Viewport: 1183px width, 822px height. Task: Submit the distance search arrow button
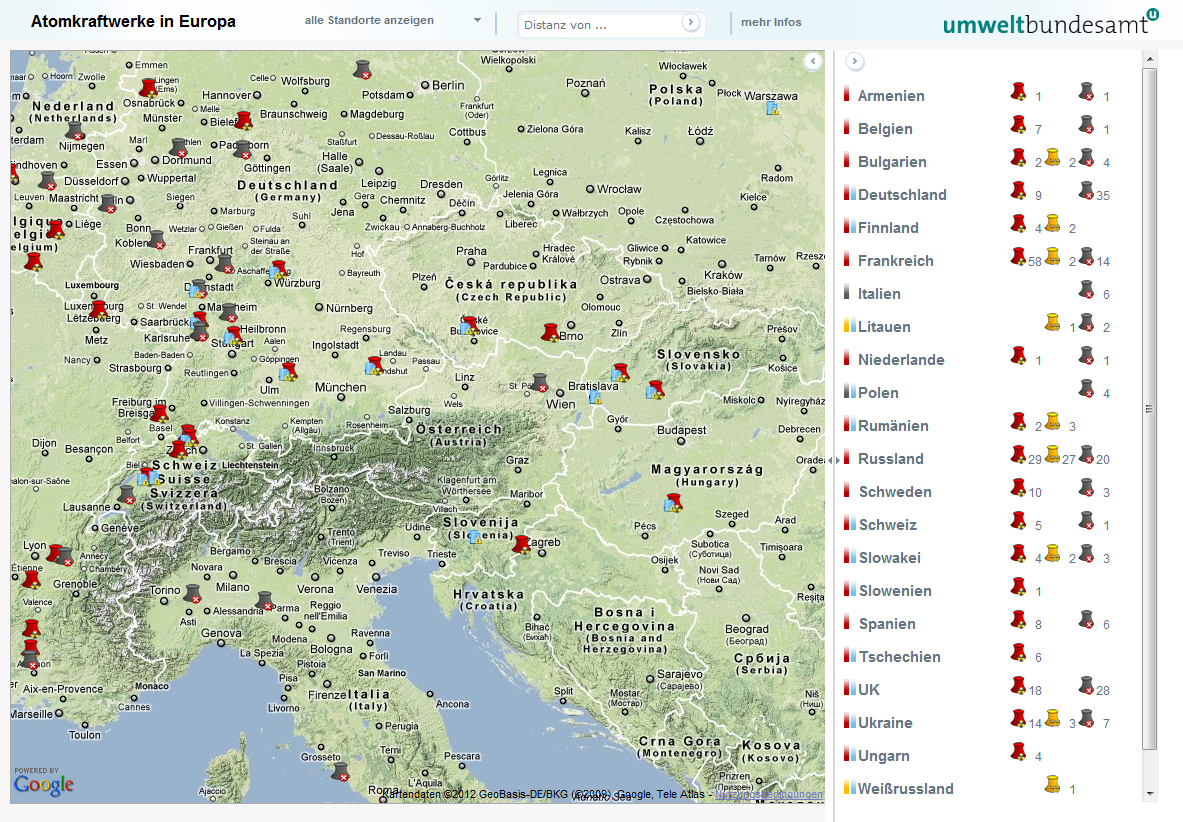pyautogui.click(x=690, y=23)
